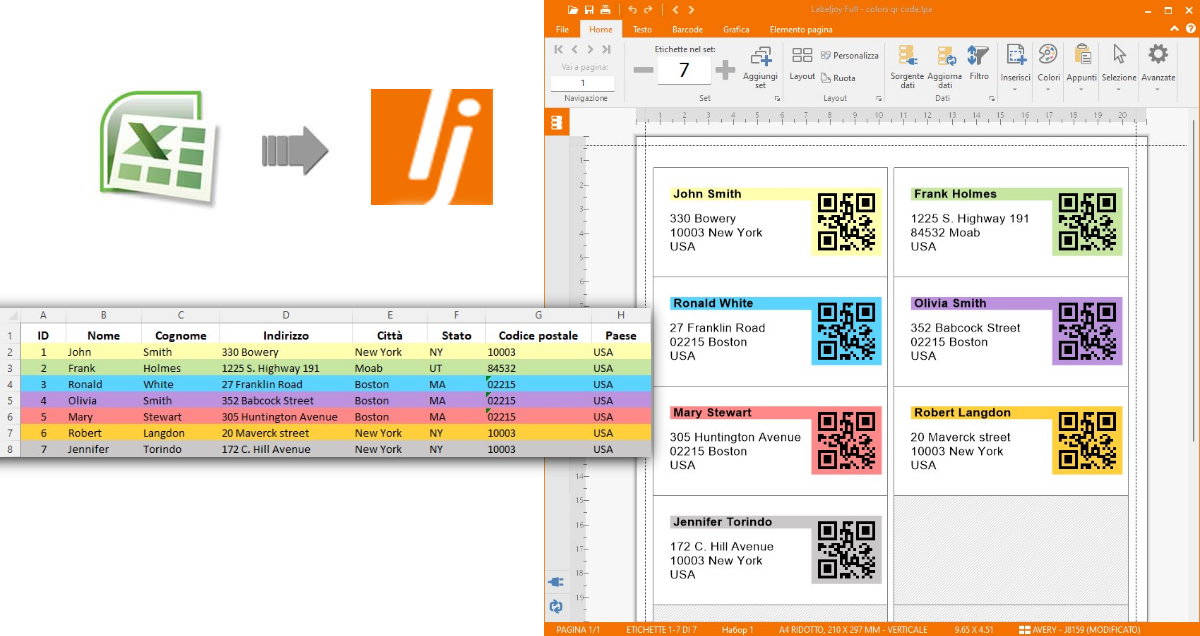Viewport: 1200px width, 636px height.
Task: Select Jennifer Torindo's QR code
Action: pyautogui.click(x=847, y=549)
